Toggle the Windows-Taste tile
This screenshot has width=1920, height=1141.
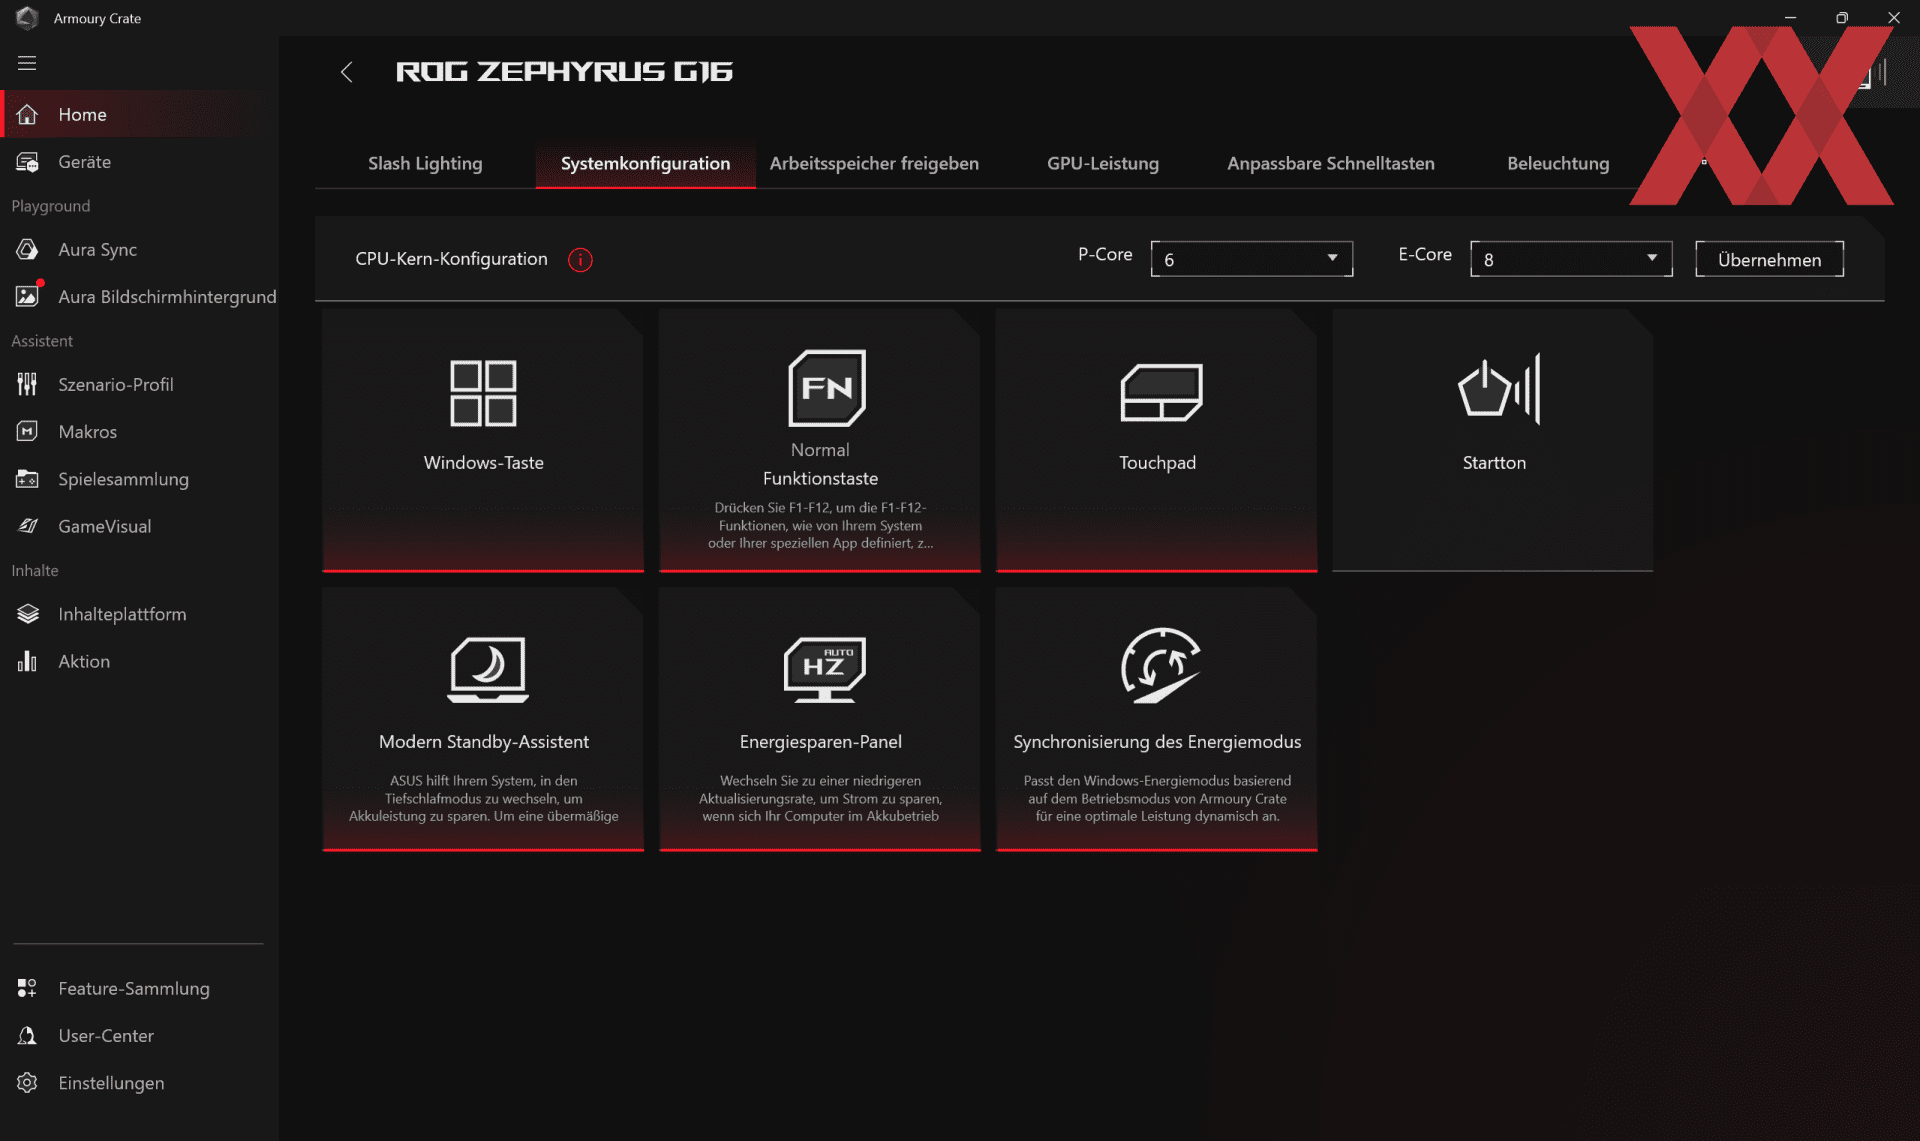(x=483, y=441)
